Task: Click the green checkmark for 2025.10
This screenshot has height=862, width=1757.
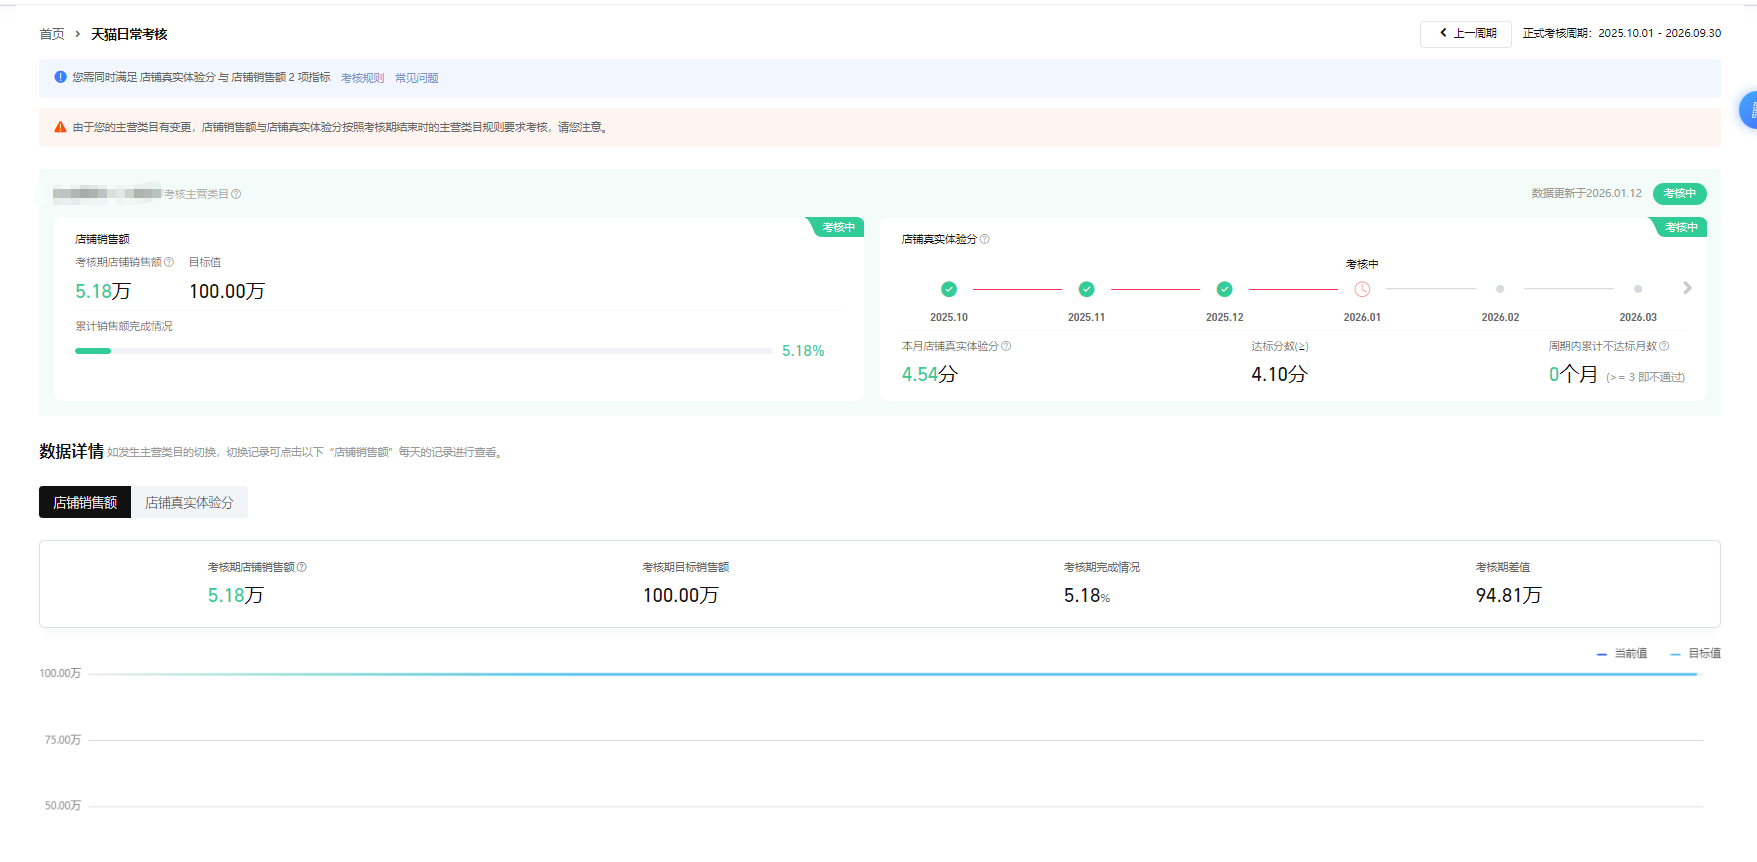Action: [949, 289]
